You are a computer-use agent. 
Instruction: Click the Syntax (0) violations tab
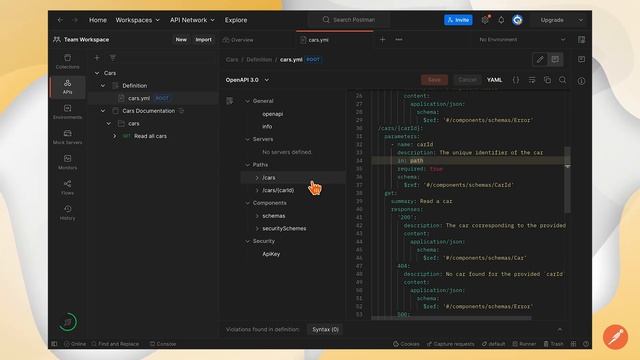tap(325, 329)
